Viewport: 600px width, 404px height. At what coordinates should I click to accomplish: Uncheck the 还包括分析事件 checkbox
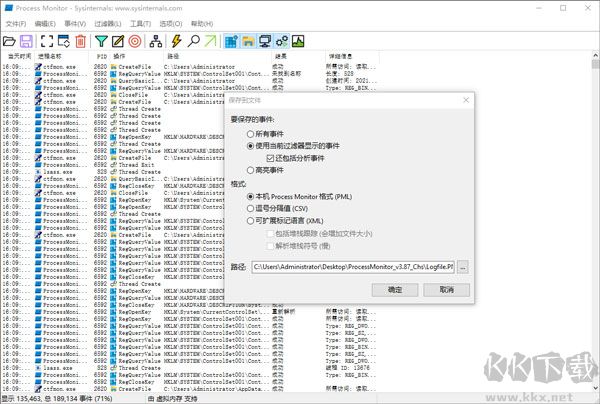click(270, 158)
